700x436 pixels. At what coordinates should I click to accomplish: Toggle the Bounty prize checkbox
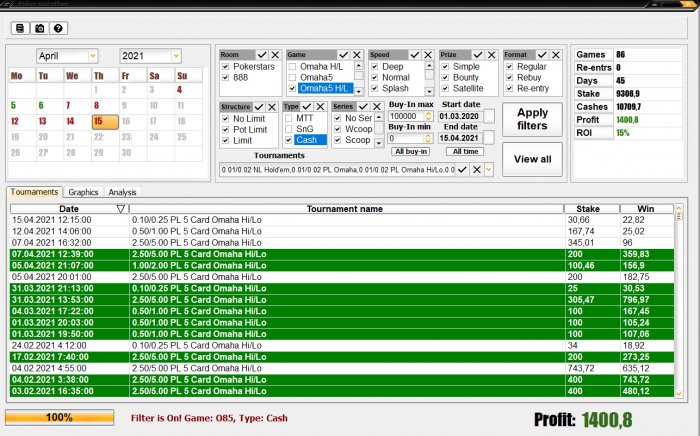coord(445,78)
